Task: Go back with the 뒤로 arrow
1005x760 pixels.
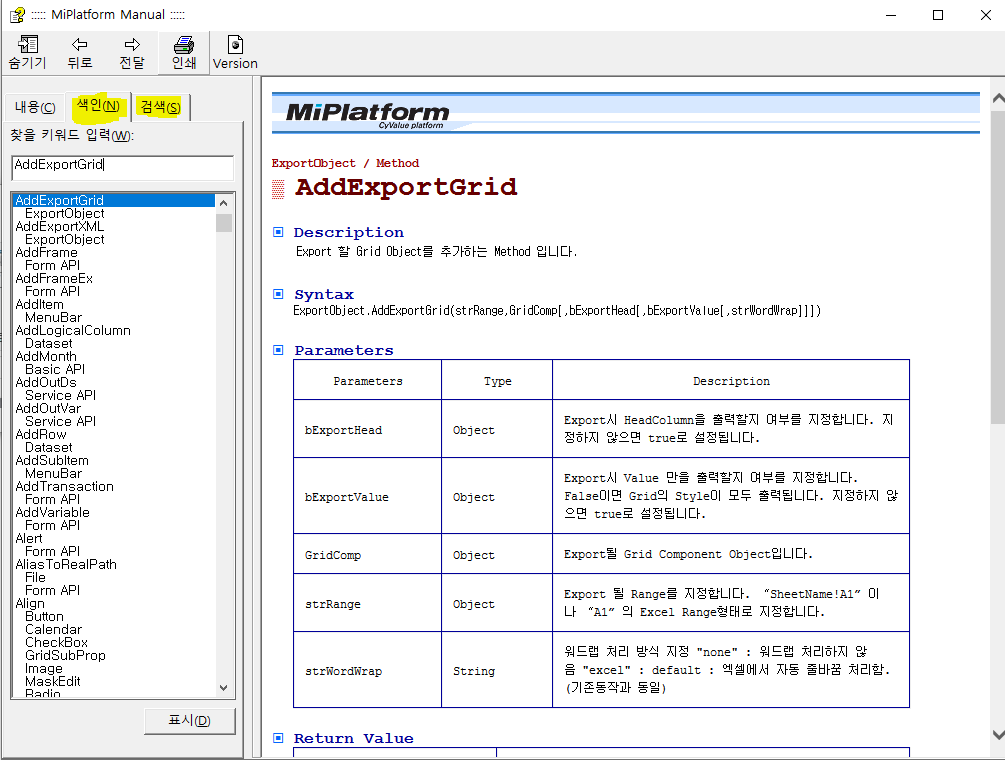Action: 79,53
